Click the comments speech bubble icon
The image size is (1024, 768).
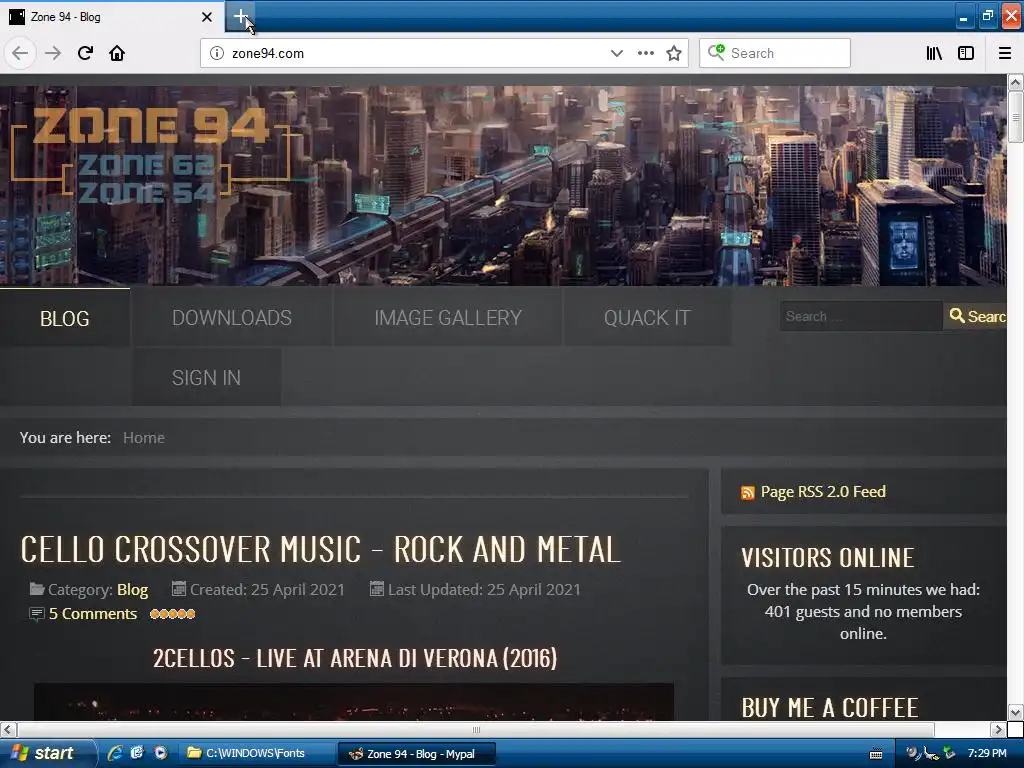[37, 614]
